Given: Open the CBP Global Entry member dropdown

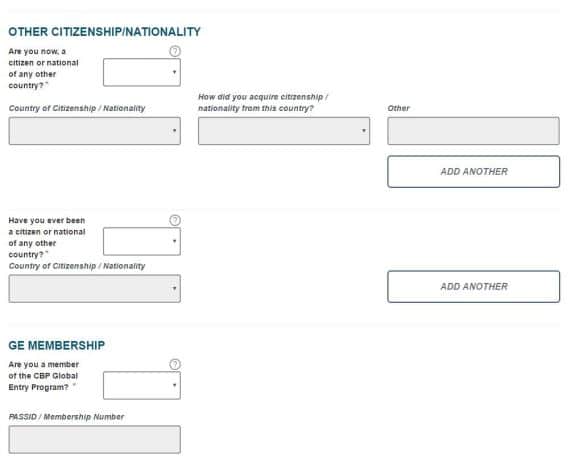Looking at the screenshot, I should pyautogui.click(x=142, y=385).
